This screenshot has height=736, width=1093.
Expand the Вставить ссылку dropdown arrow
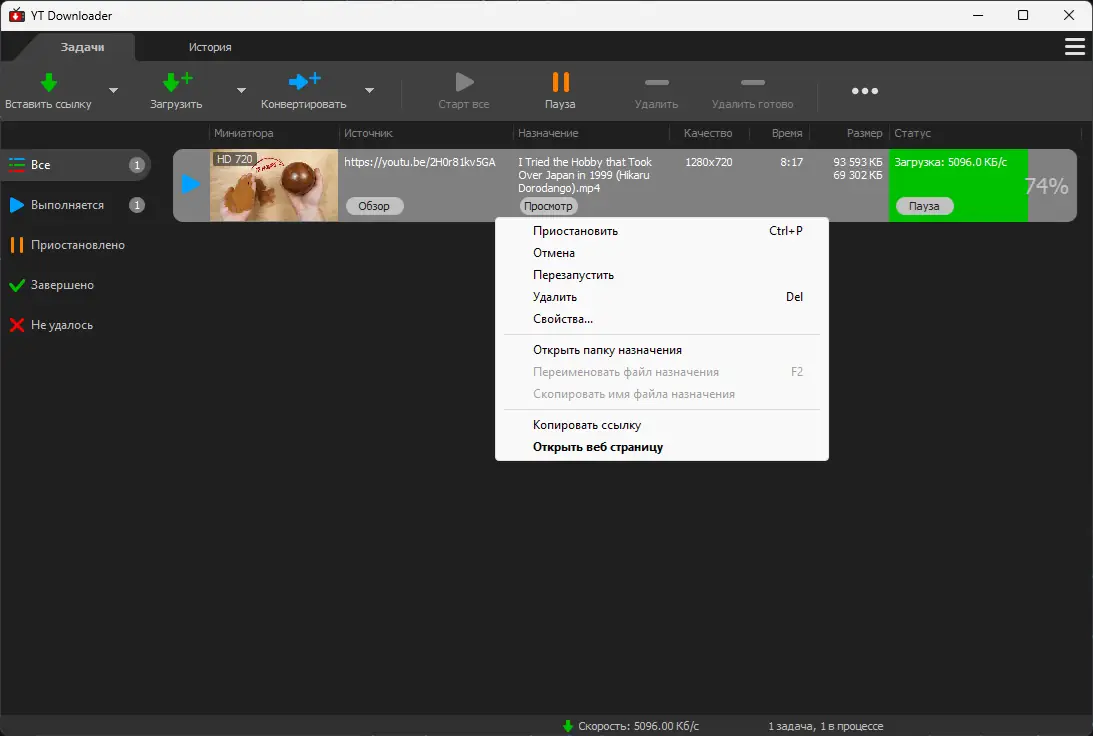pyautogui.click(x=114, y=91)
